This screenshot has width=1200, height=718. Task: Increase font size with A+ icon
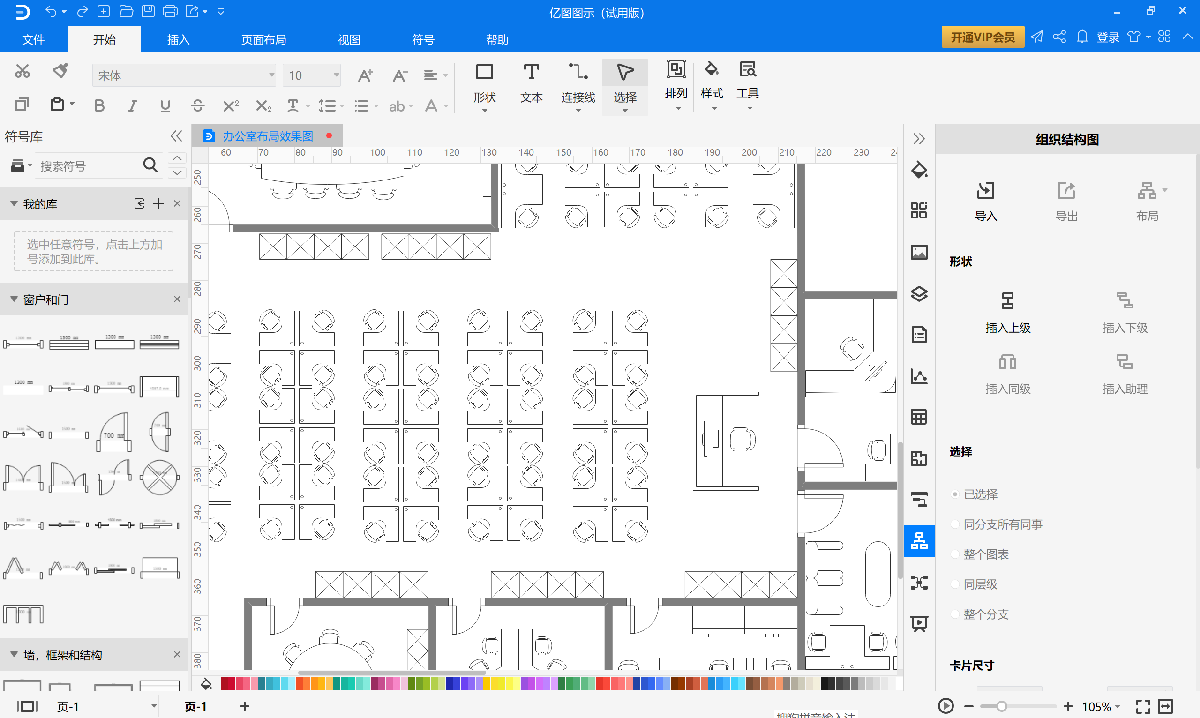[x=365, y=75]
